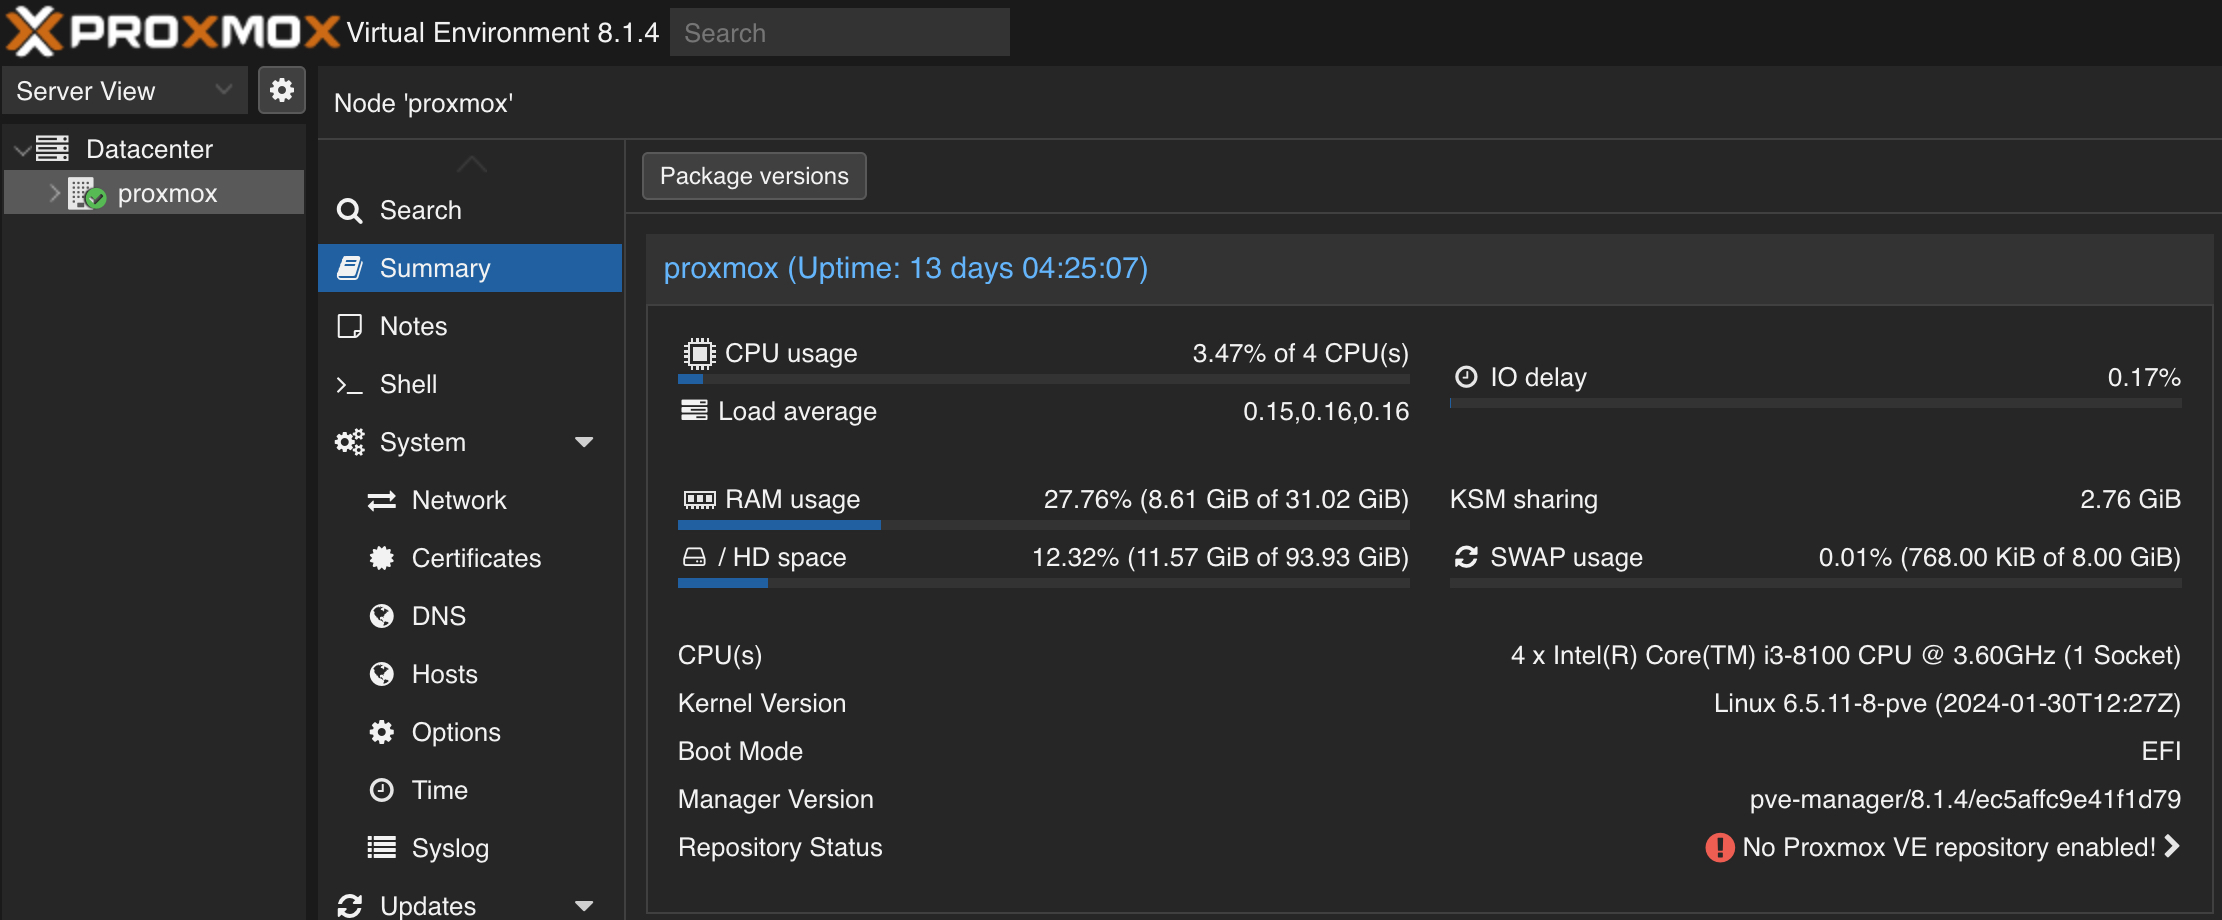Click the Datacenter icon in tree

point(53,149)
